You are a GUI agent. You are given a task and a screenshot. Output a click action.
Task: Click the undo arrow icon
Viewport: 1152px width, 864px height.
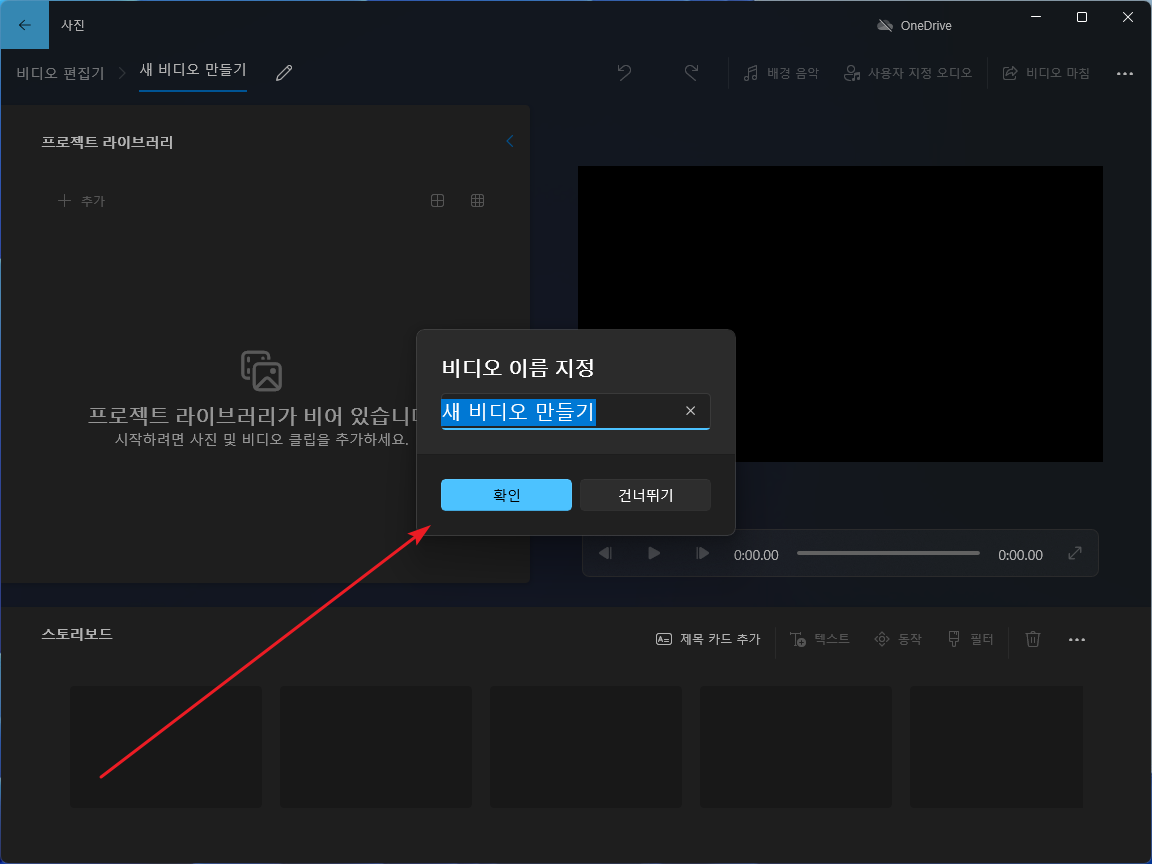[624, 72]
